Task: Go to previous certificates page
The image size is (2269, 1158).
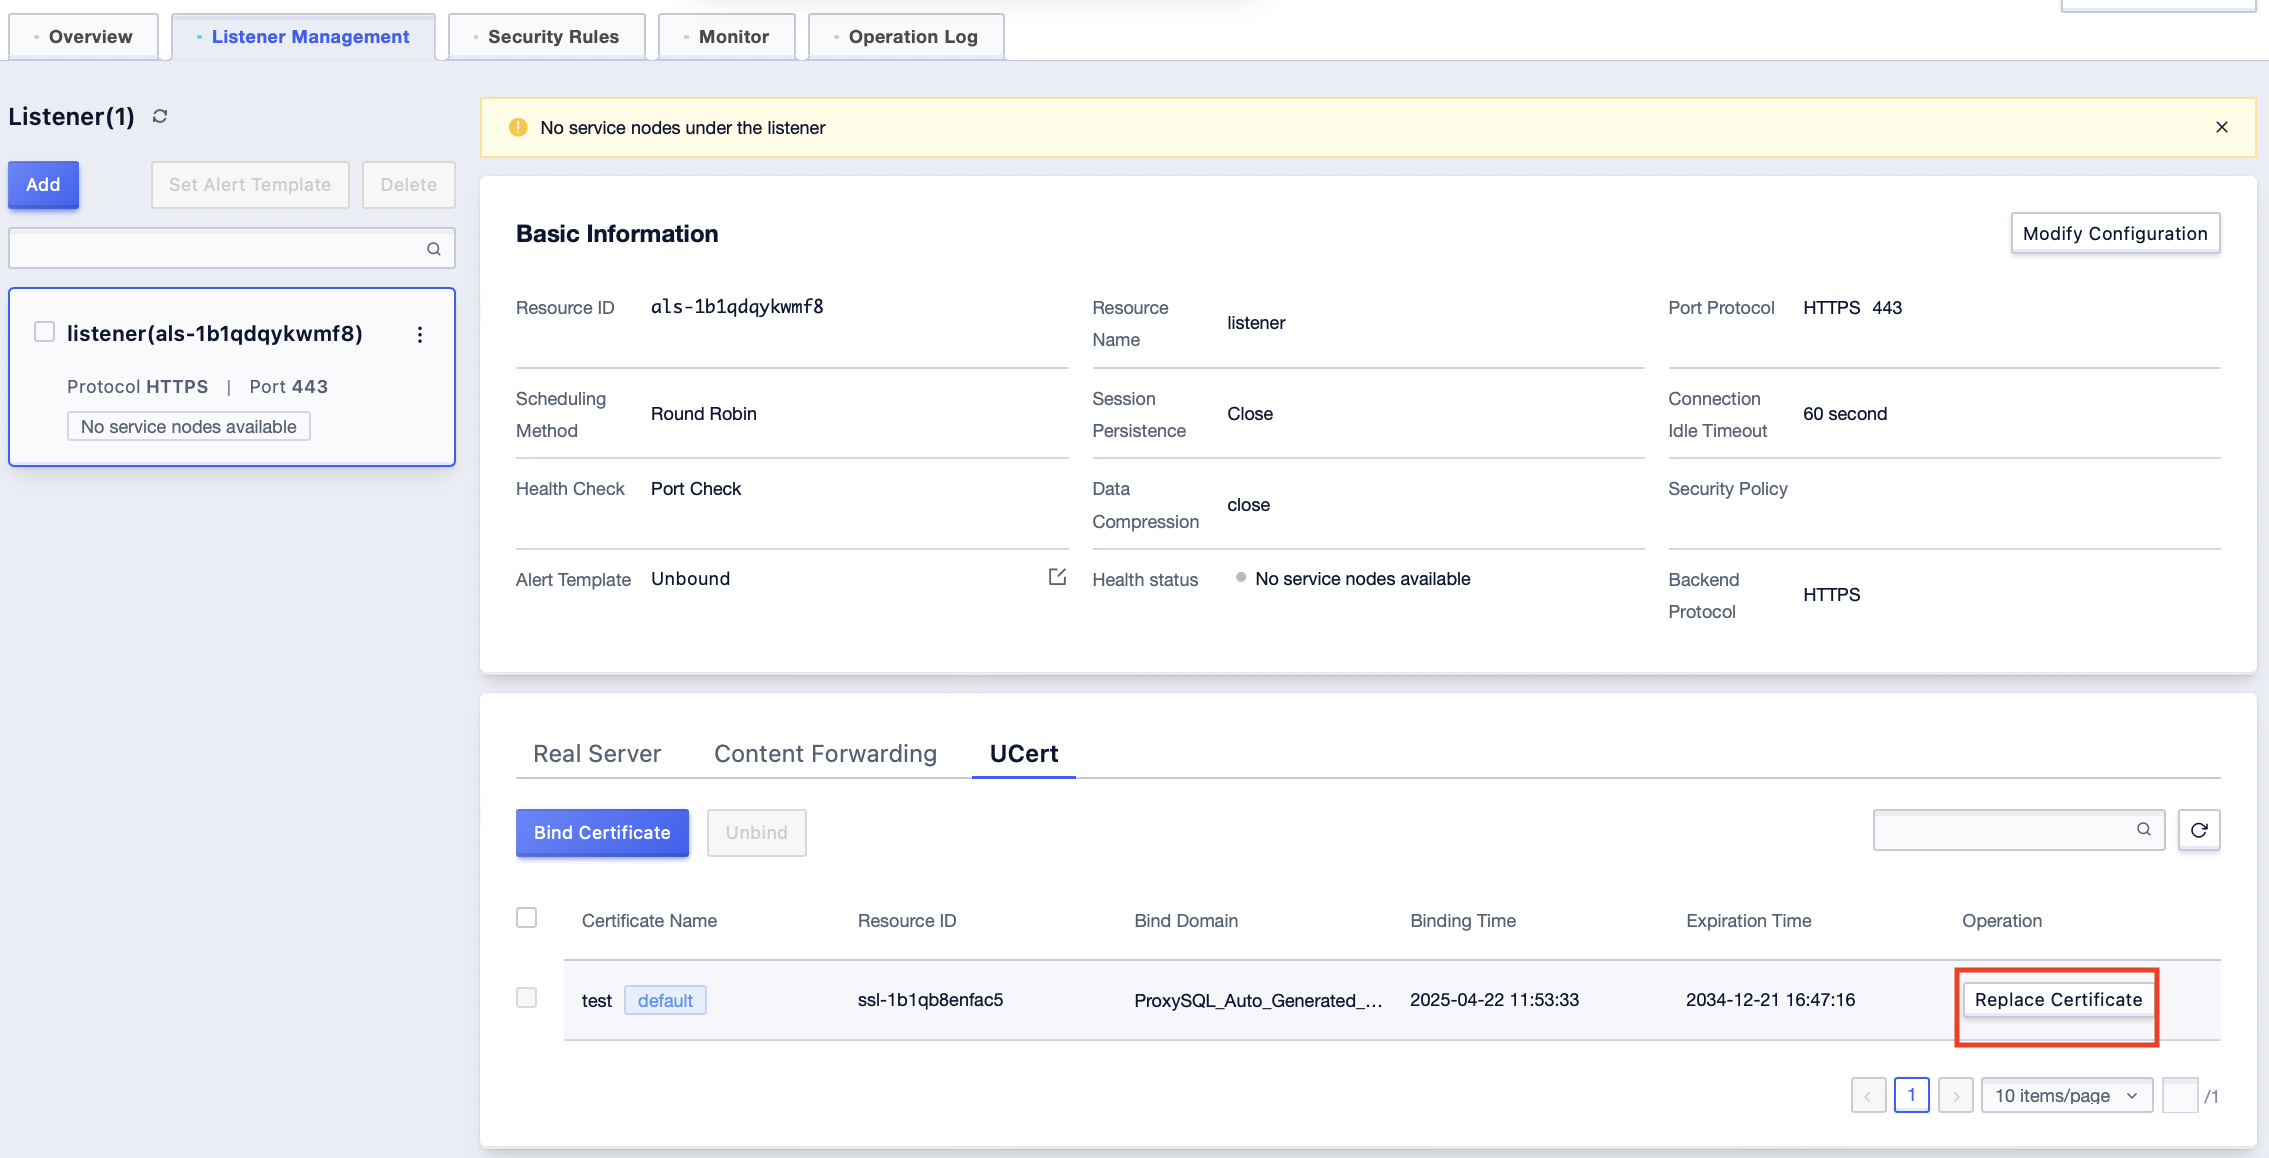Action: 1868,1096
